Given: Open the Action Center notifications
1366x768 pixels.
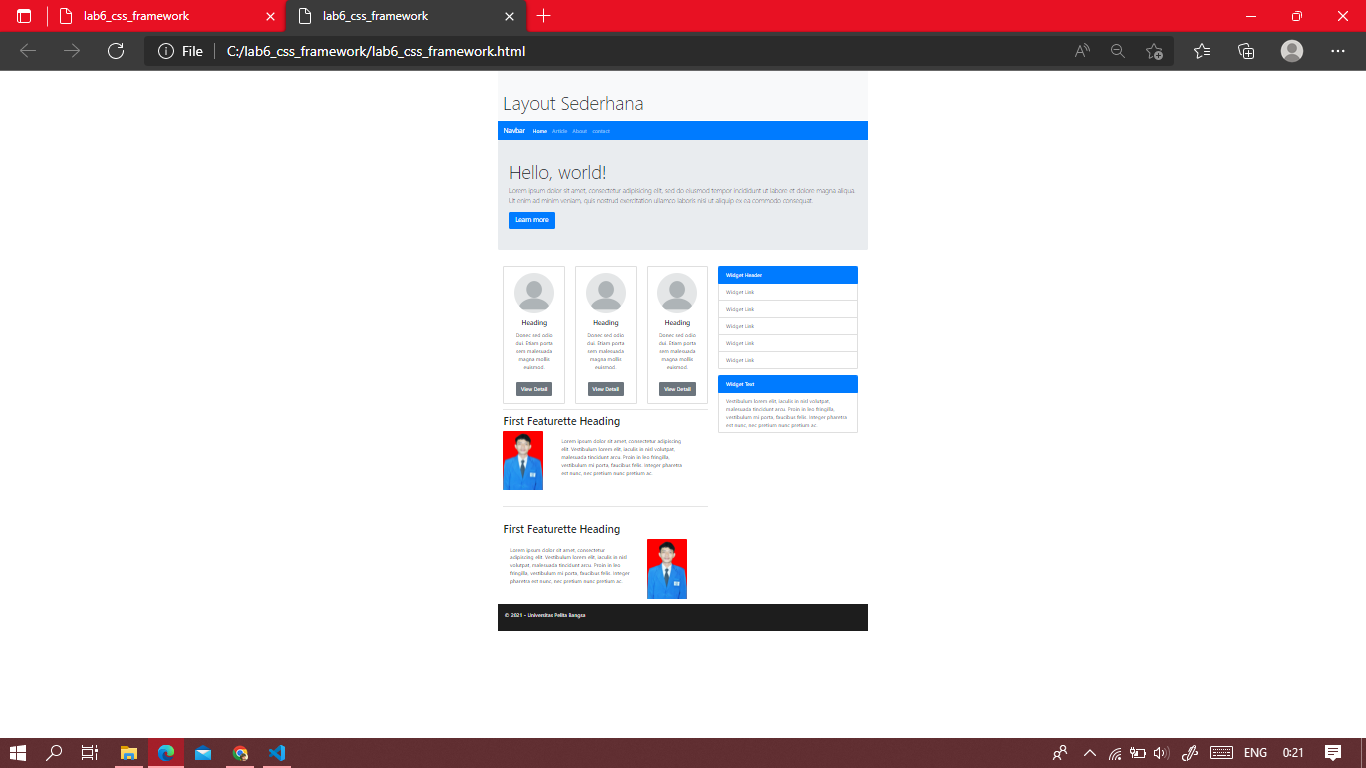Looking at the screenshot, I should [1332, 753].
